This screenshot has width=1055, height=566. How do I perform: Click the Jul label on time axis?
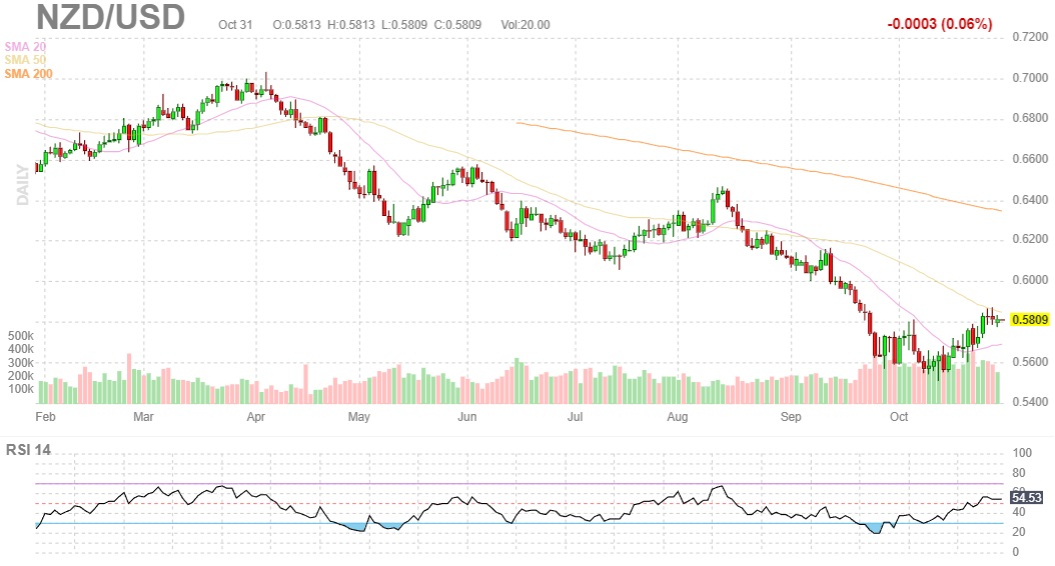[575, 417]
